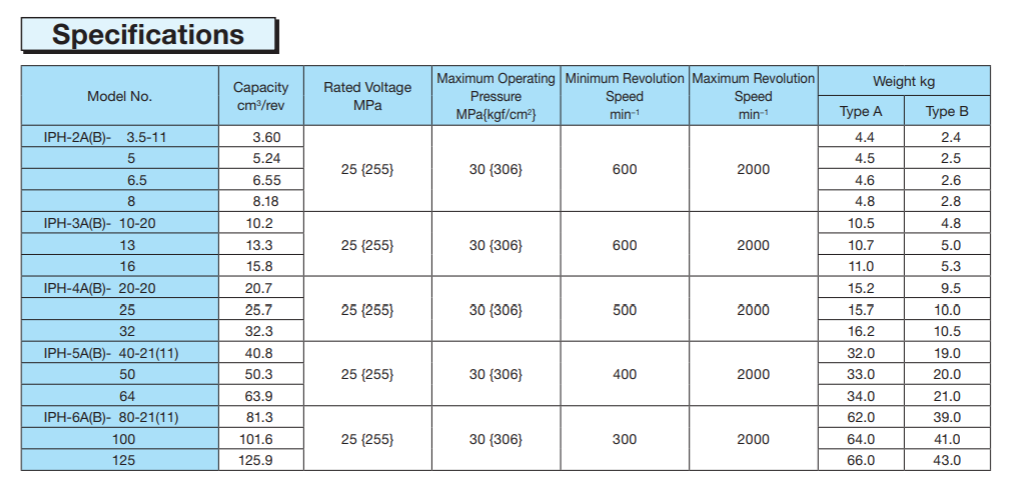The image size is (1014, 485).
Task: Select the Rated Voltage MPa header
Action: click(367, 96)
